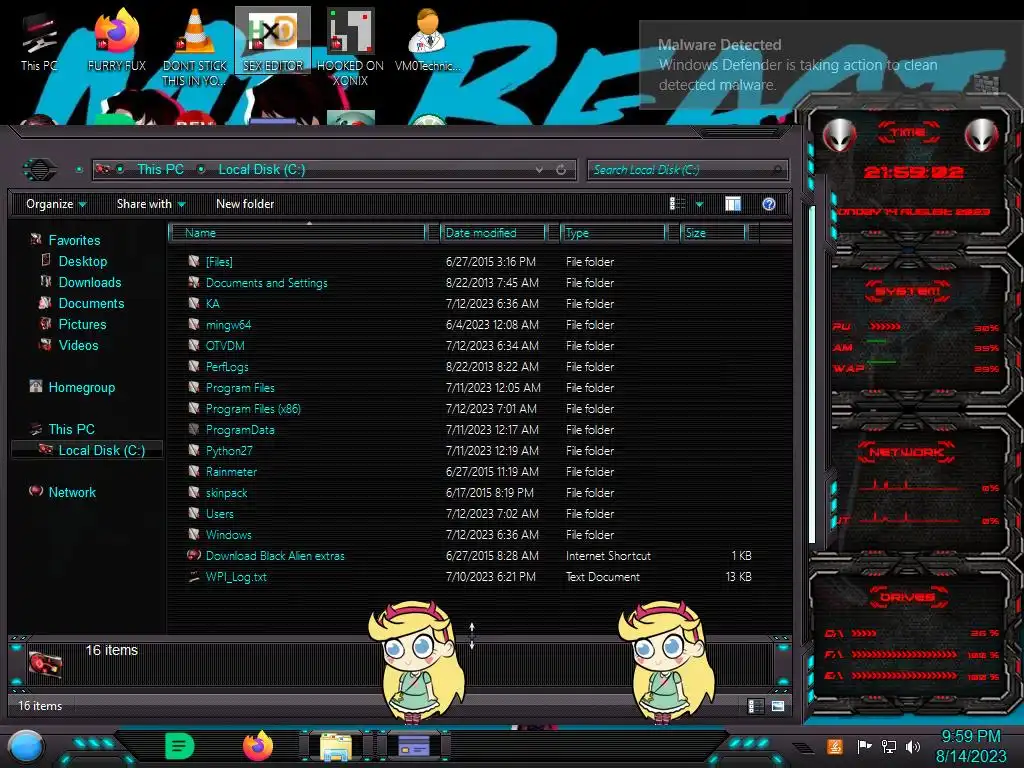Switch to large icons view in status bar
The width and height of the screenshot is (1024, 768).
tap(777, 706)
